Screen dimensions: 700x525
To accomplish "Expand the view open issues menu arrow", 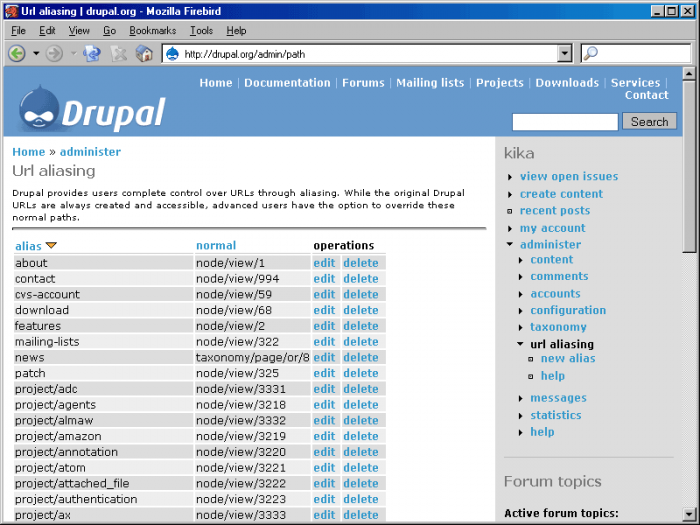I will pyautogui.click(x=510, y=177).
